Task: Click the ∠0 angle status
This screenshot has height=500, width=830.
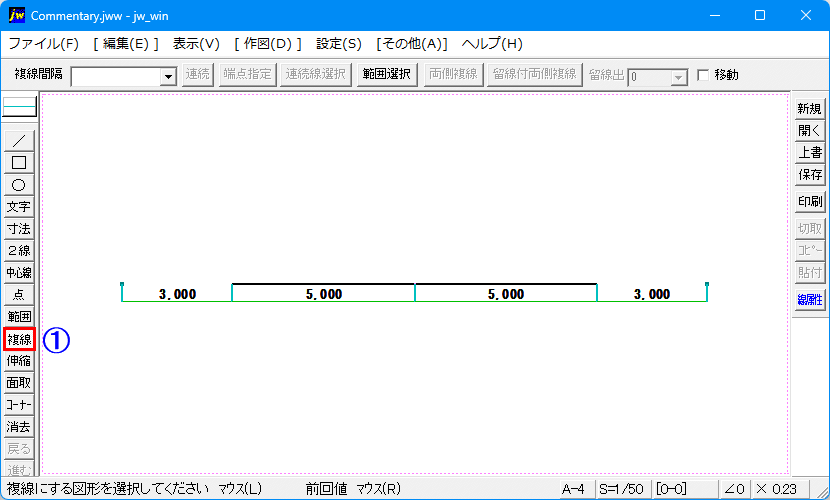Action: [735, 489]
